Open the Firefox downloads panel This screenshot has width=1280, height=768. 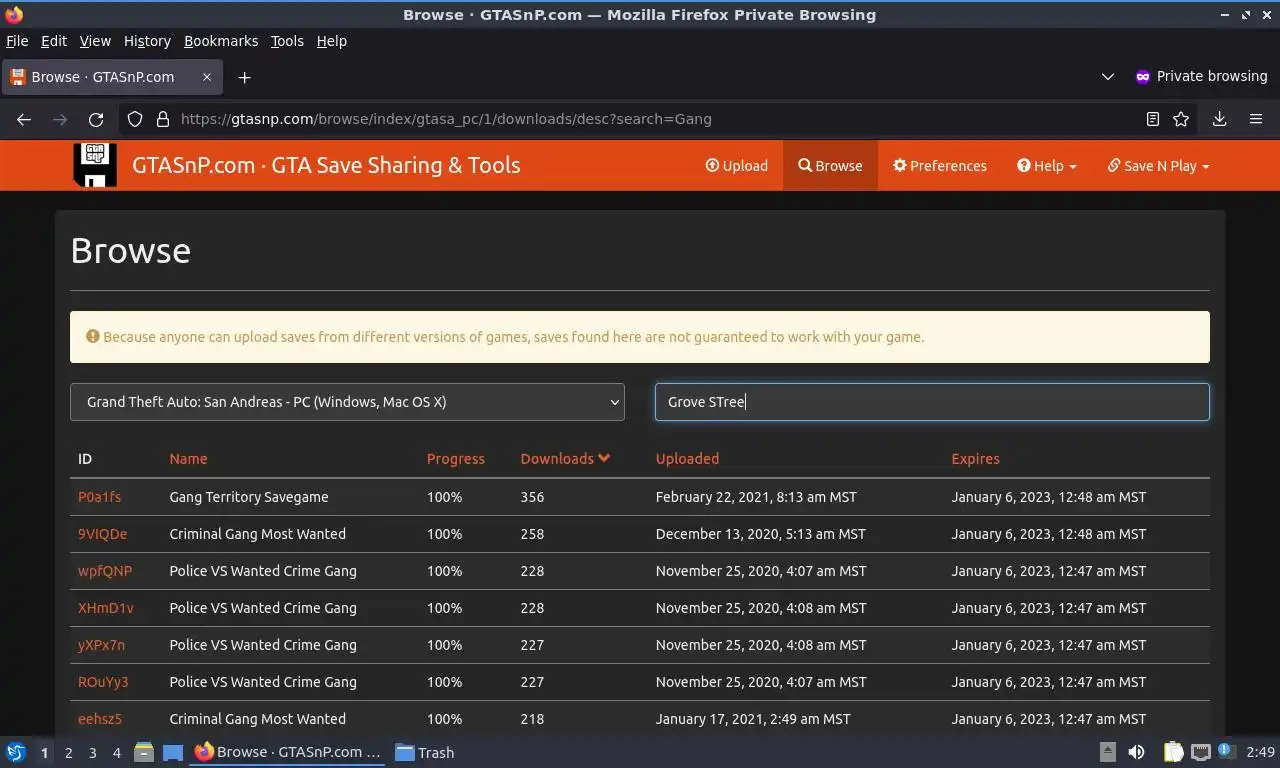(x=1219, y=119)
